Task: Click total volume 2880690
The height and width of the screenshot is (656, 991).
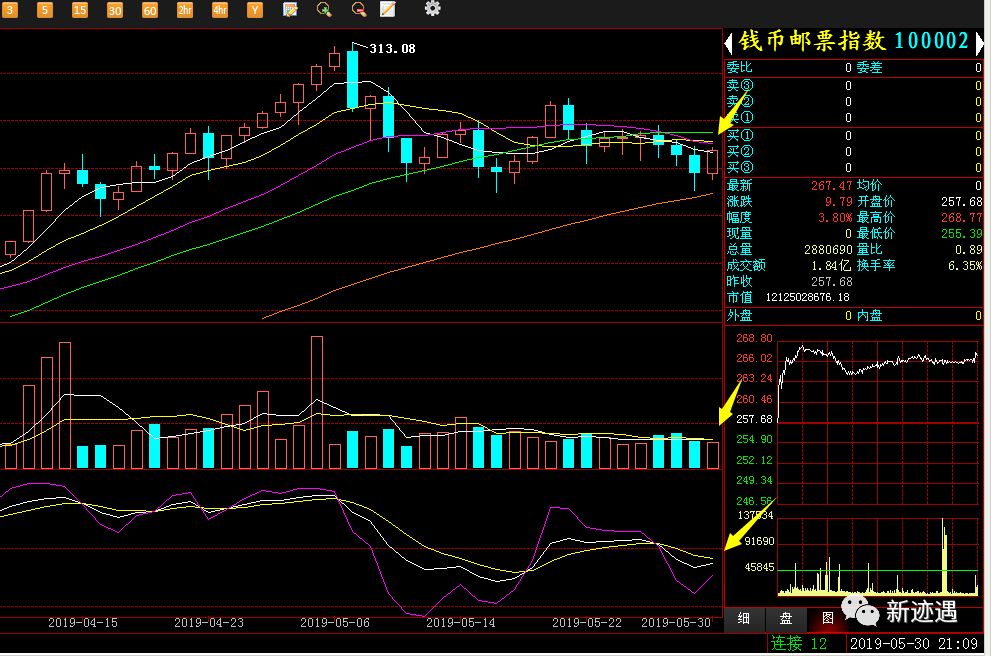Action: [828, 250]
